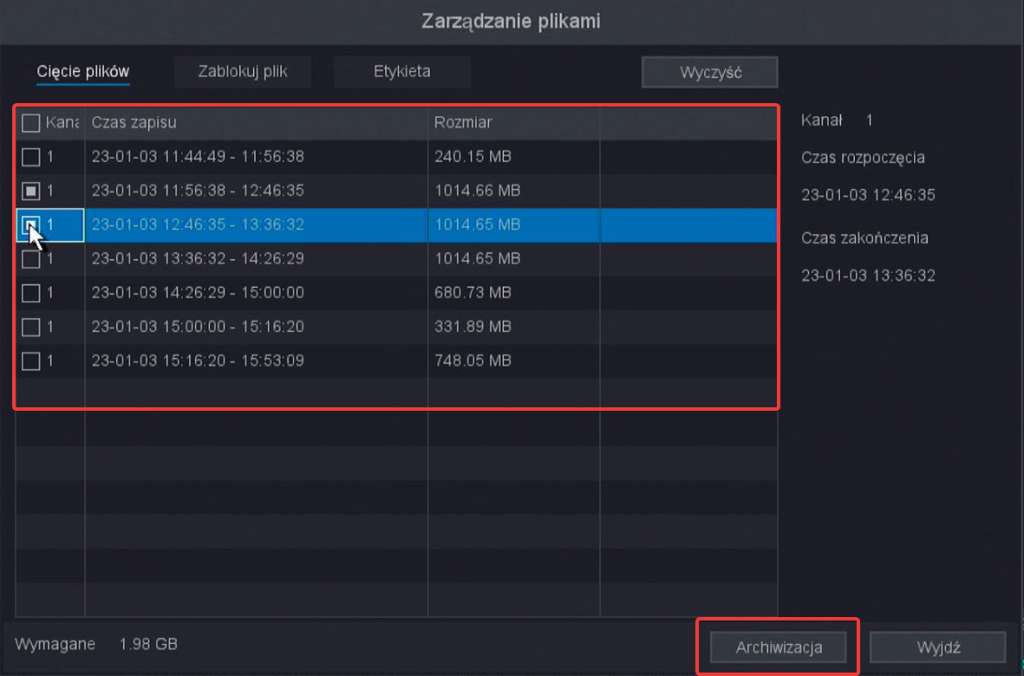Toggle the select-all checkbox in the header

click(x=29, y=122)
